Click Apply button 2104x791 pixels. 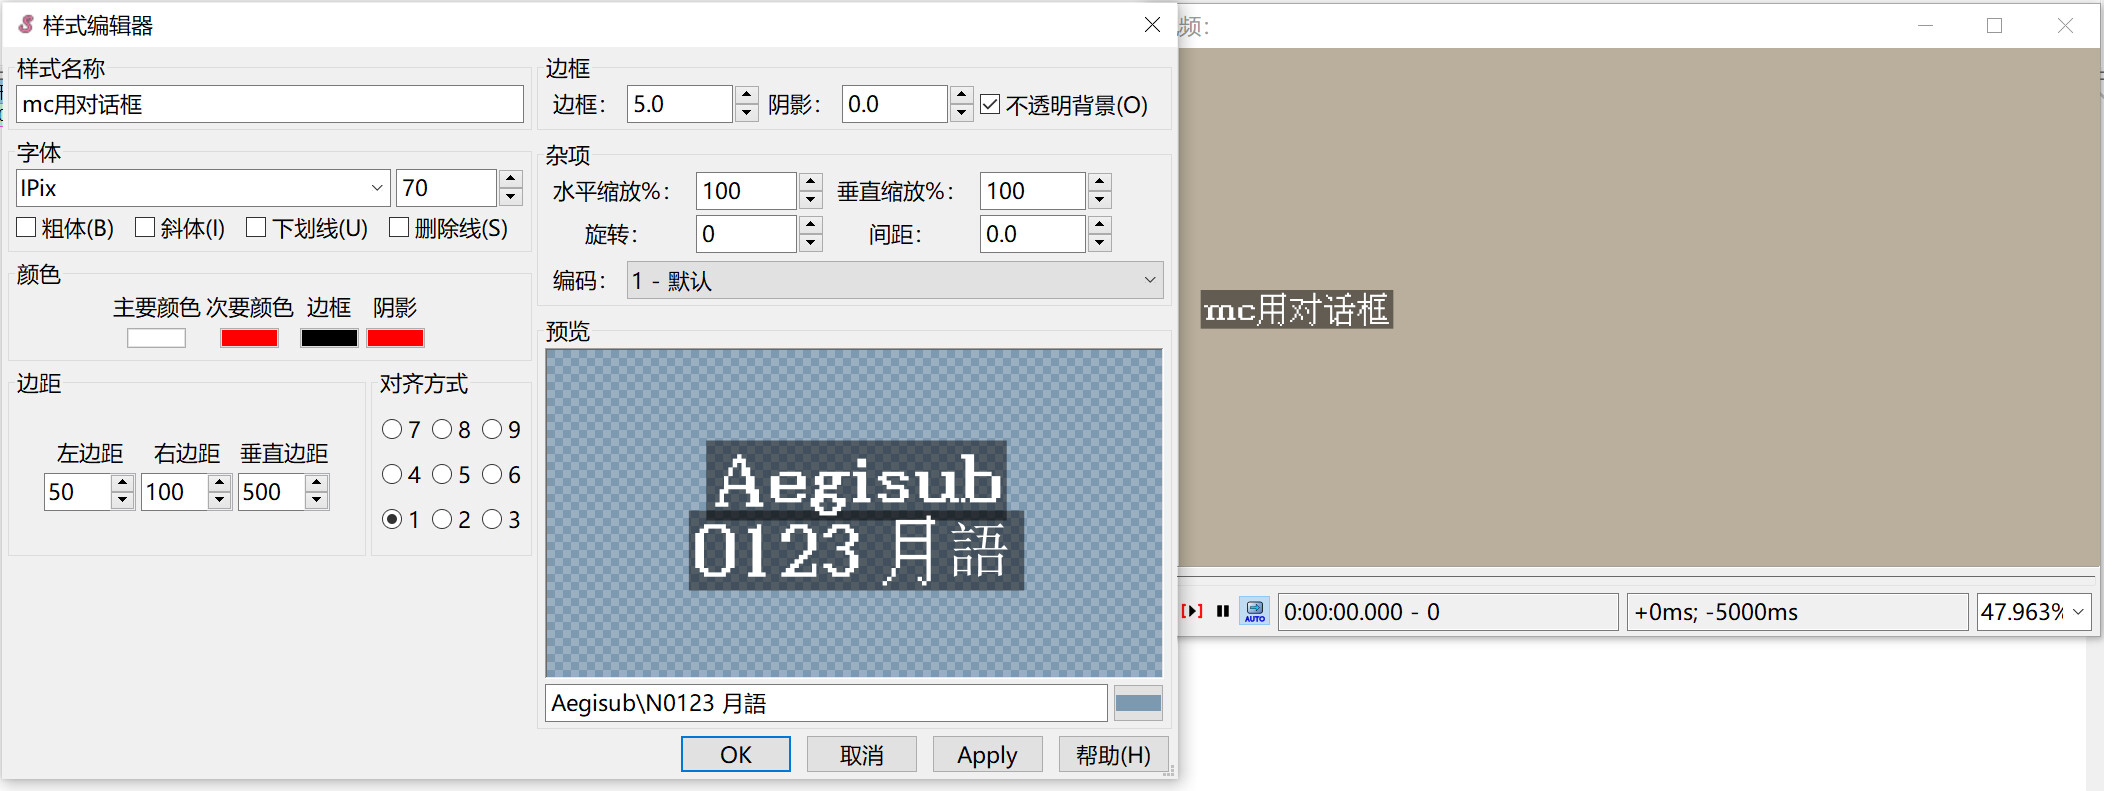click(x=988, y=754)
